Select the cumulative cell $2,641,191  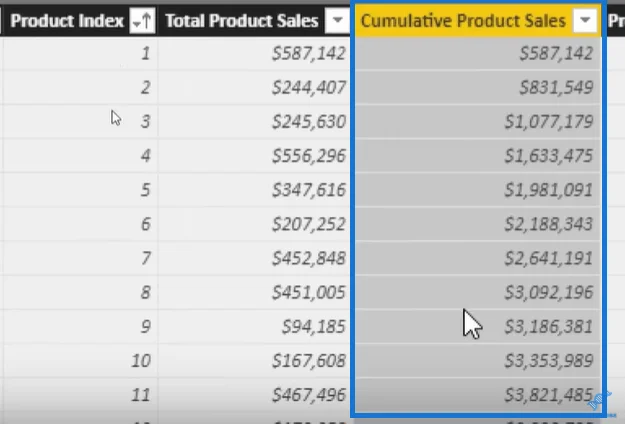click(478, 258)
